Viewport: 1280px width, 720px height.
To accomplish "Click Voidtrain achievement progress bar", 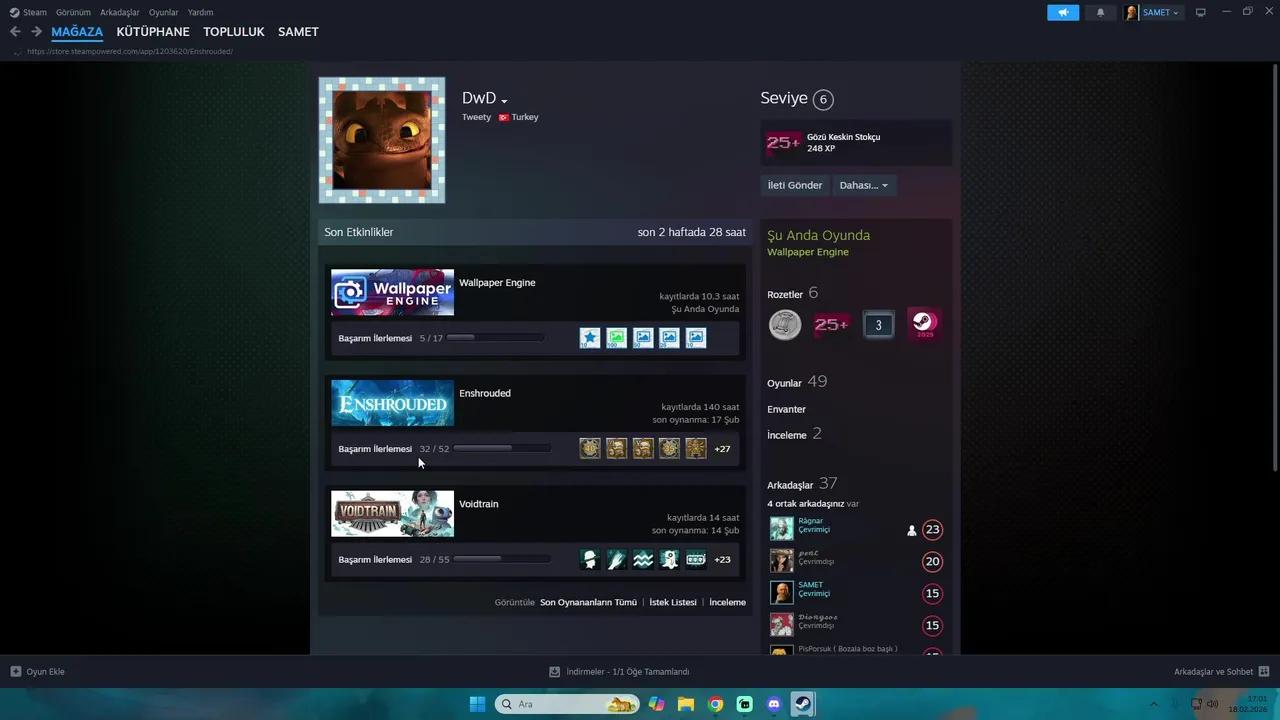I will click(x=502, y=560).
